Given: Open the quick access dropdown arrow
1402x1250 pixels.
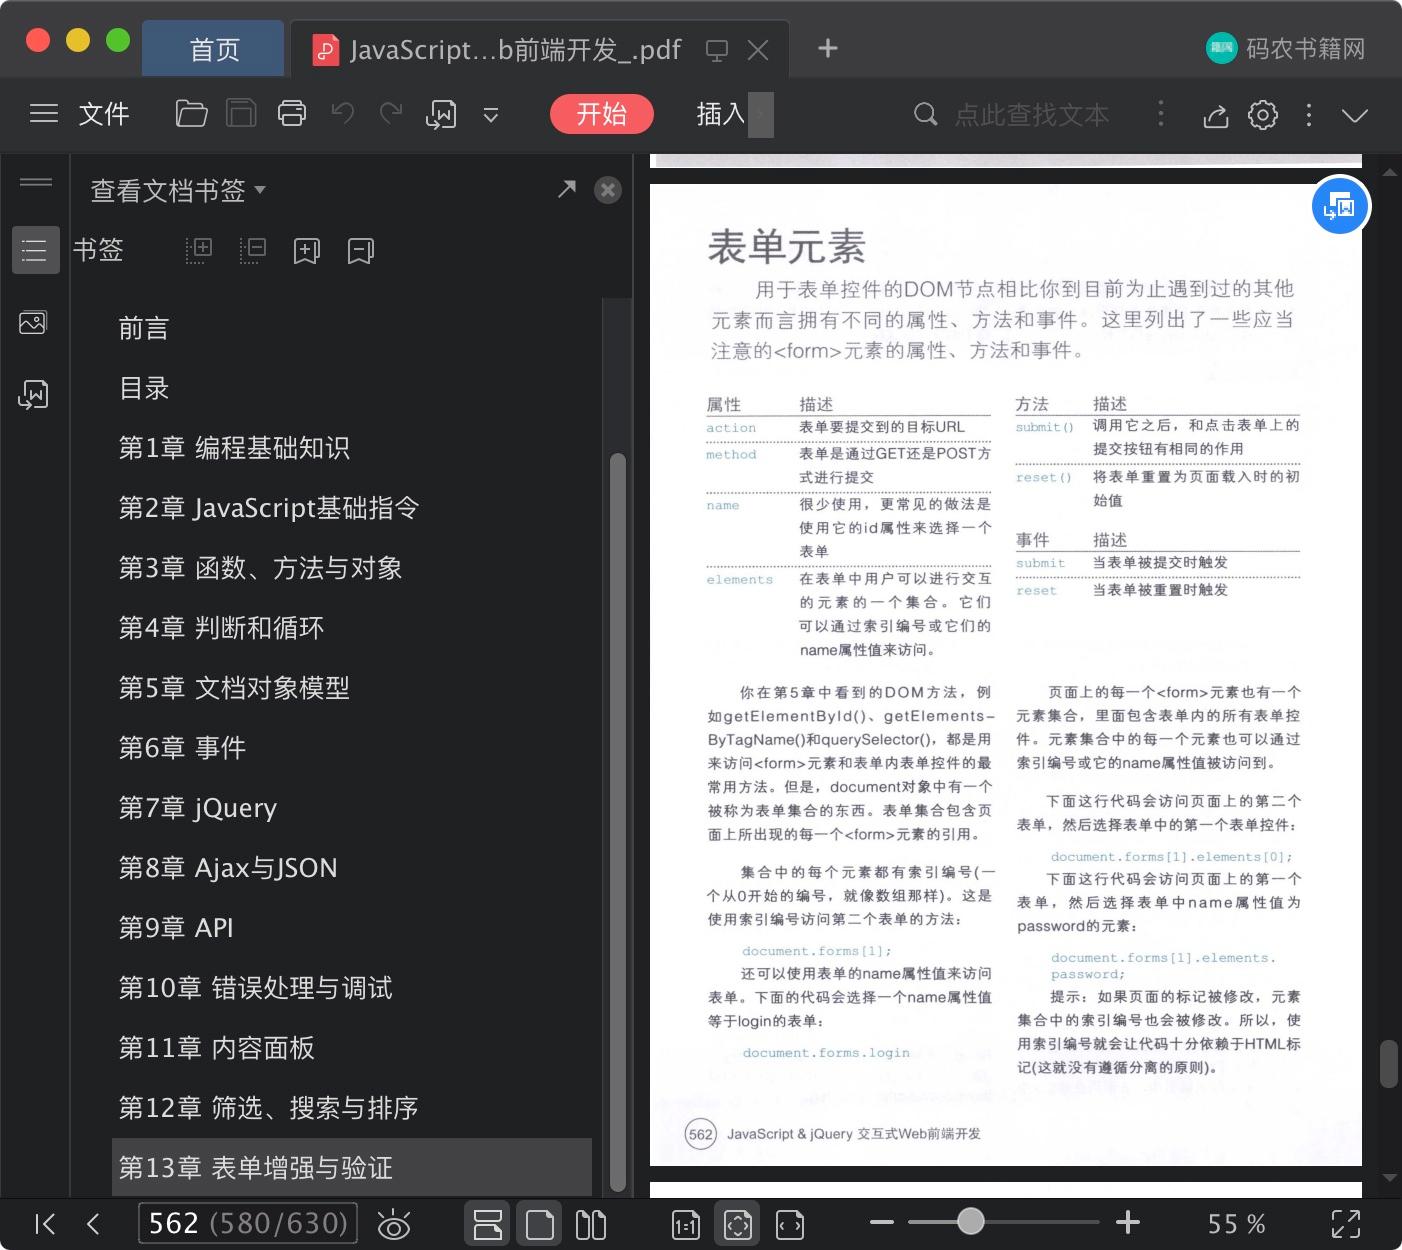Looking at the screenshot, I should pyautogui.click(x=490, y=115).
